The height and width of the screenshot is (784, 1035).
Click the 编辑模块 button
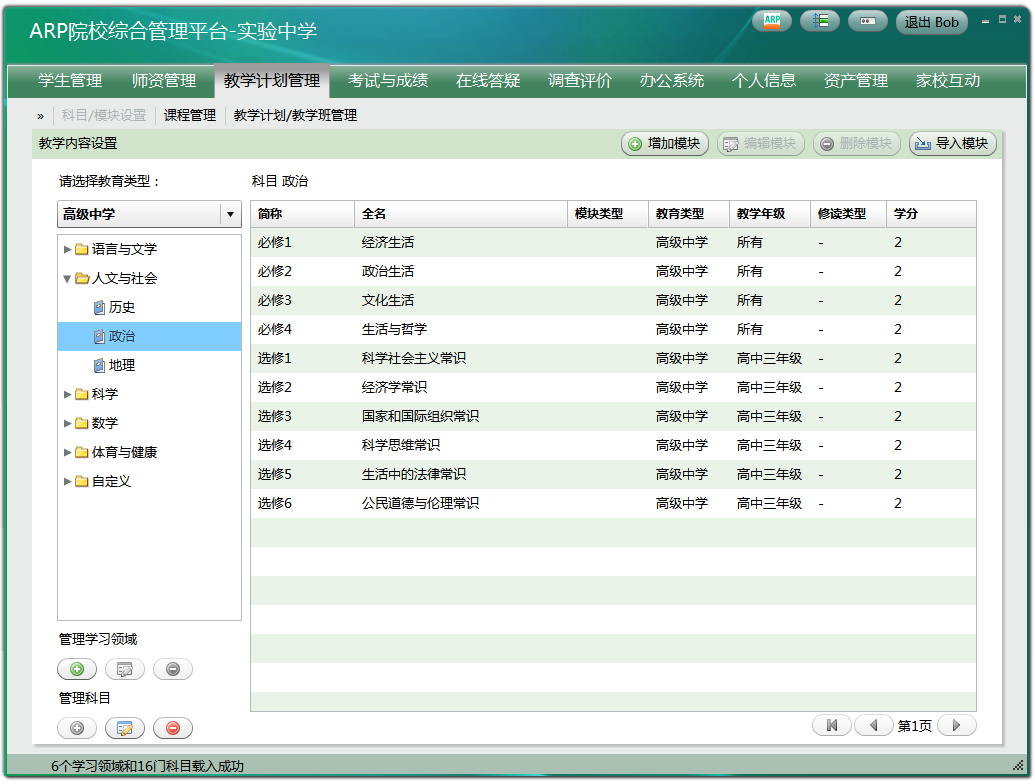(x=761, y=143)
